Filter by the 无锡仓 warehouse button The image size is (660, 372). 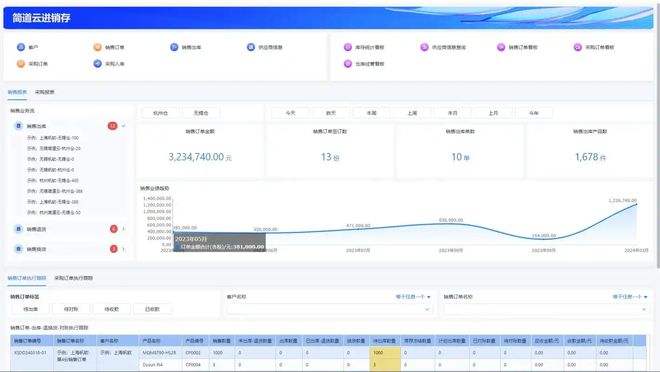tap(201, 113)
